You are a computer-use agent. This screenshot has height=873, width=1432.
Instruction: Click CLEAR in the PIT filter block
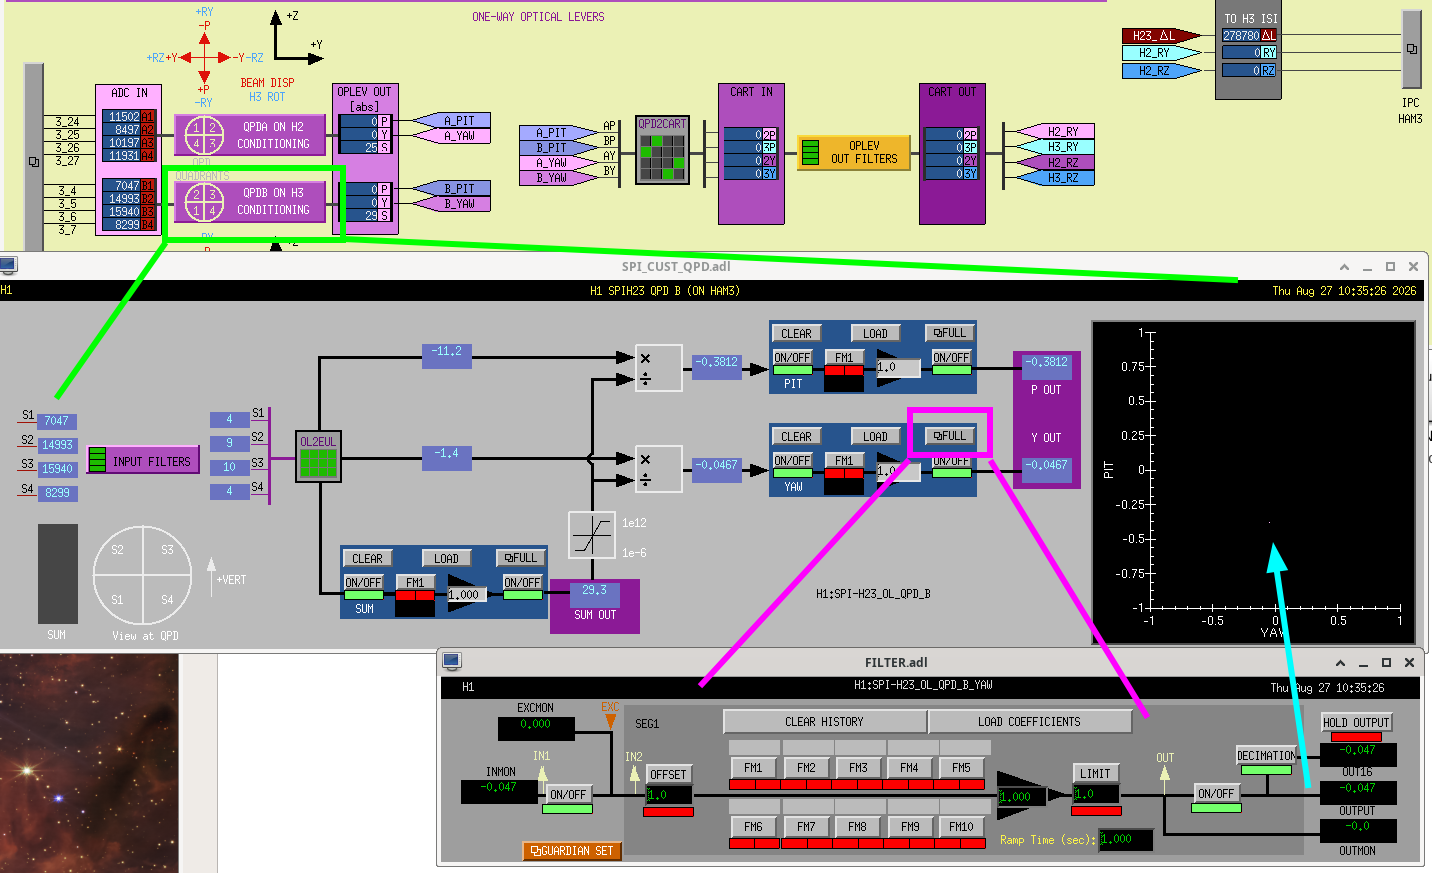[x=796, y=333]
